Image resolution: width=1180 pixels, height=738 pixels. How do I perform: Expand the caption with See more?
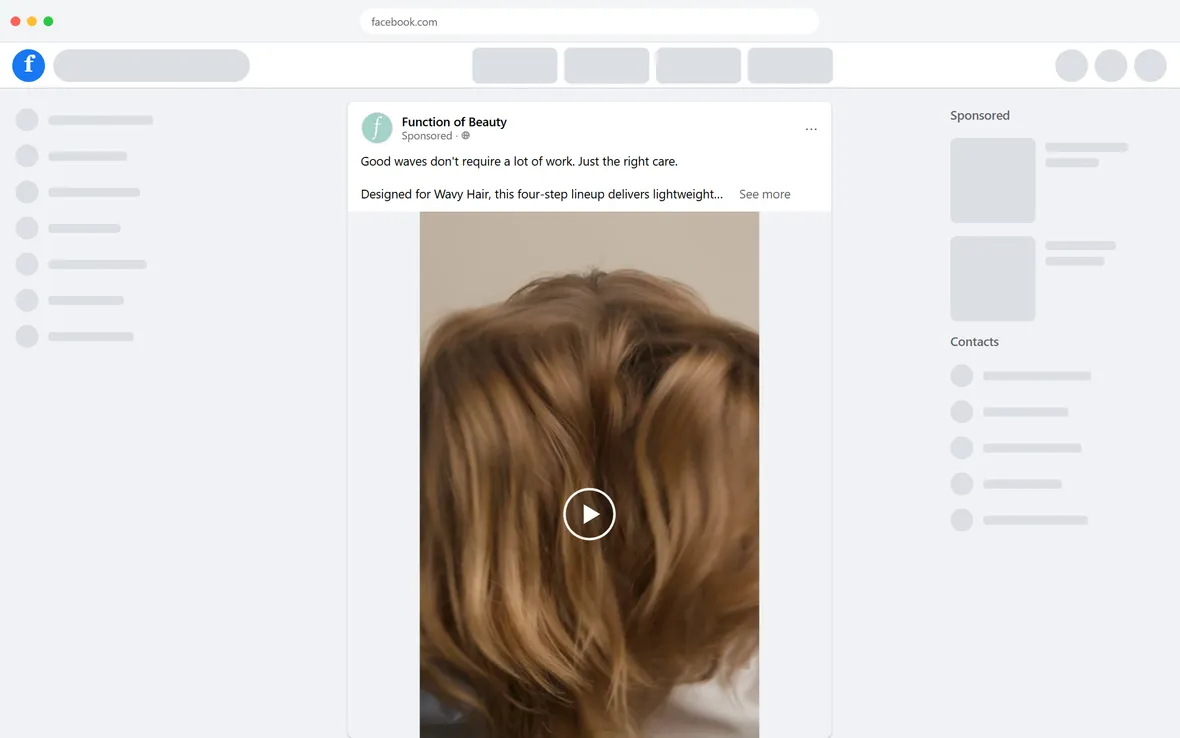[765, 194]
